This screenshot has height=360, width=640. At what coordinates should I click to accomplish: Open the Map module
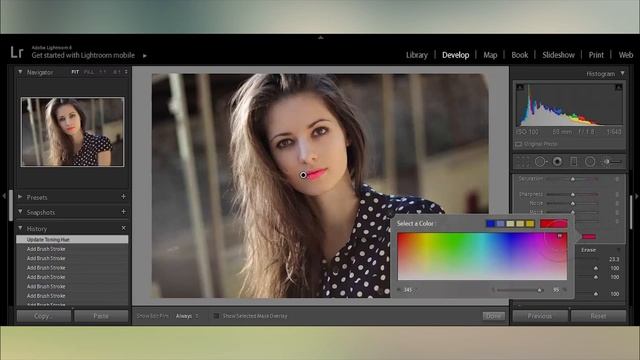click(x=490, y=55)
